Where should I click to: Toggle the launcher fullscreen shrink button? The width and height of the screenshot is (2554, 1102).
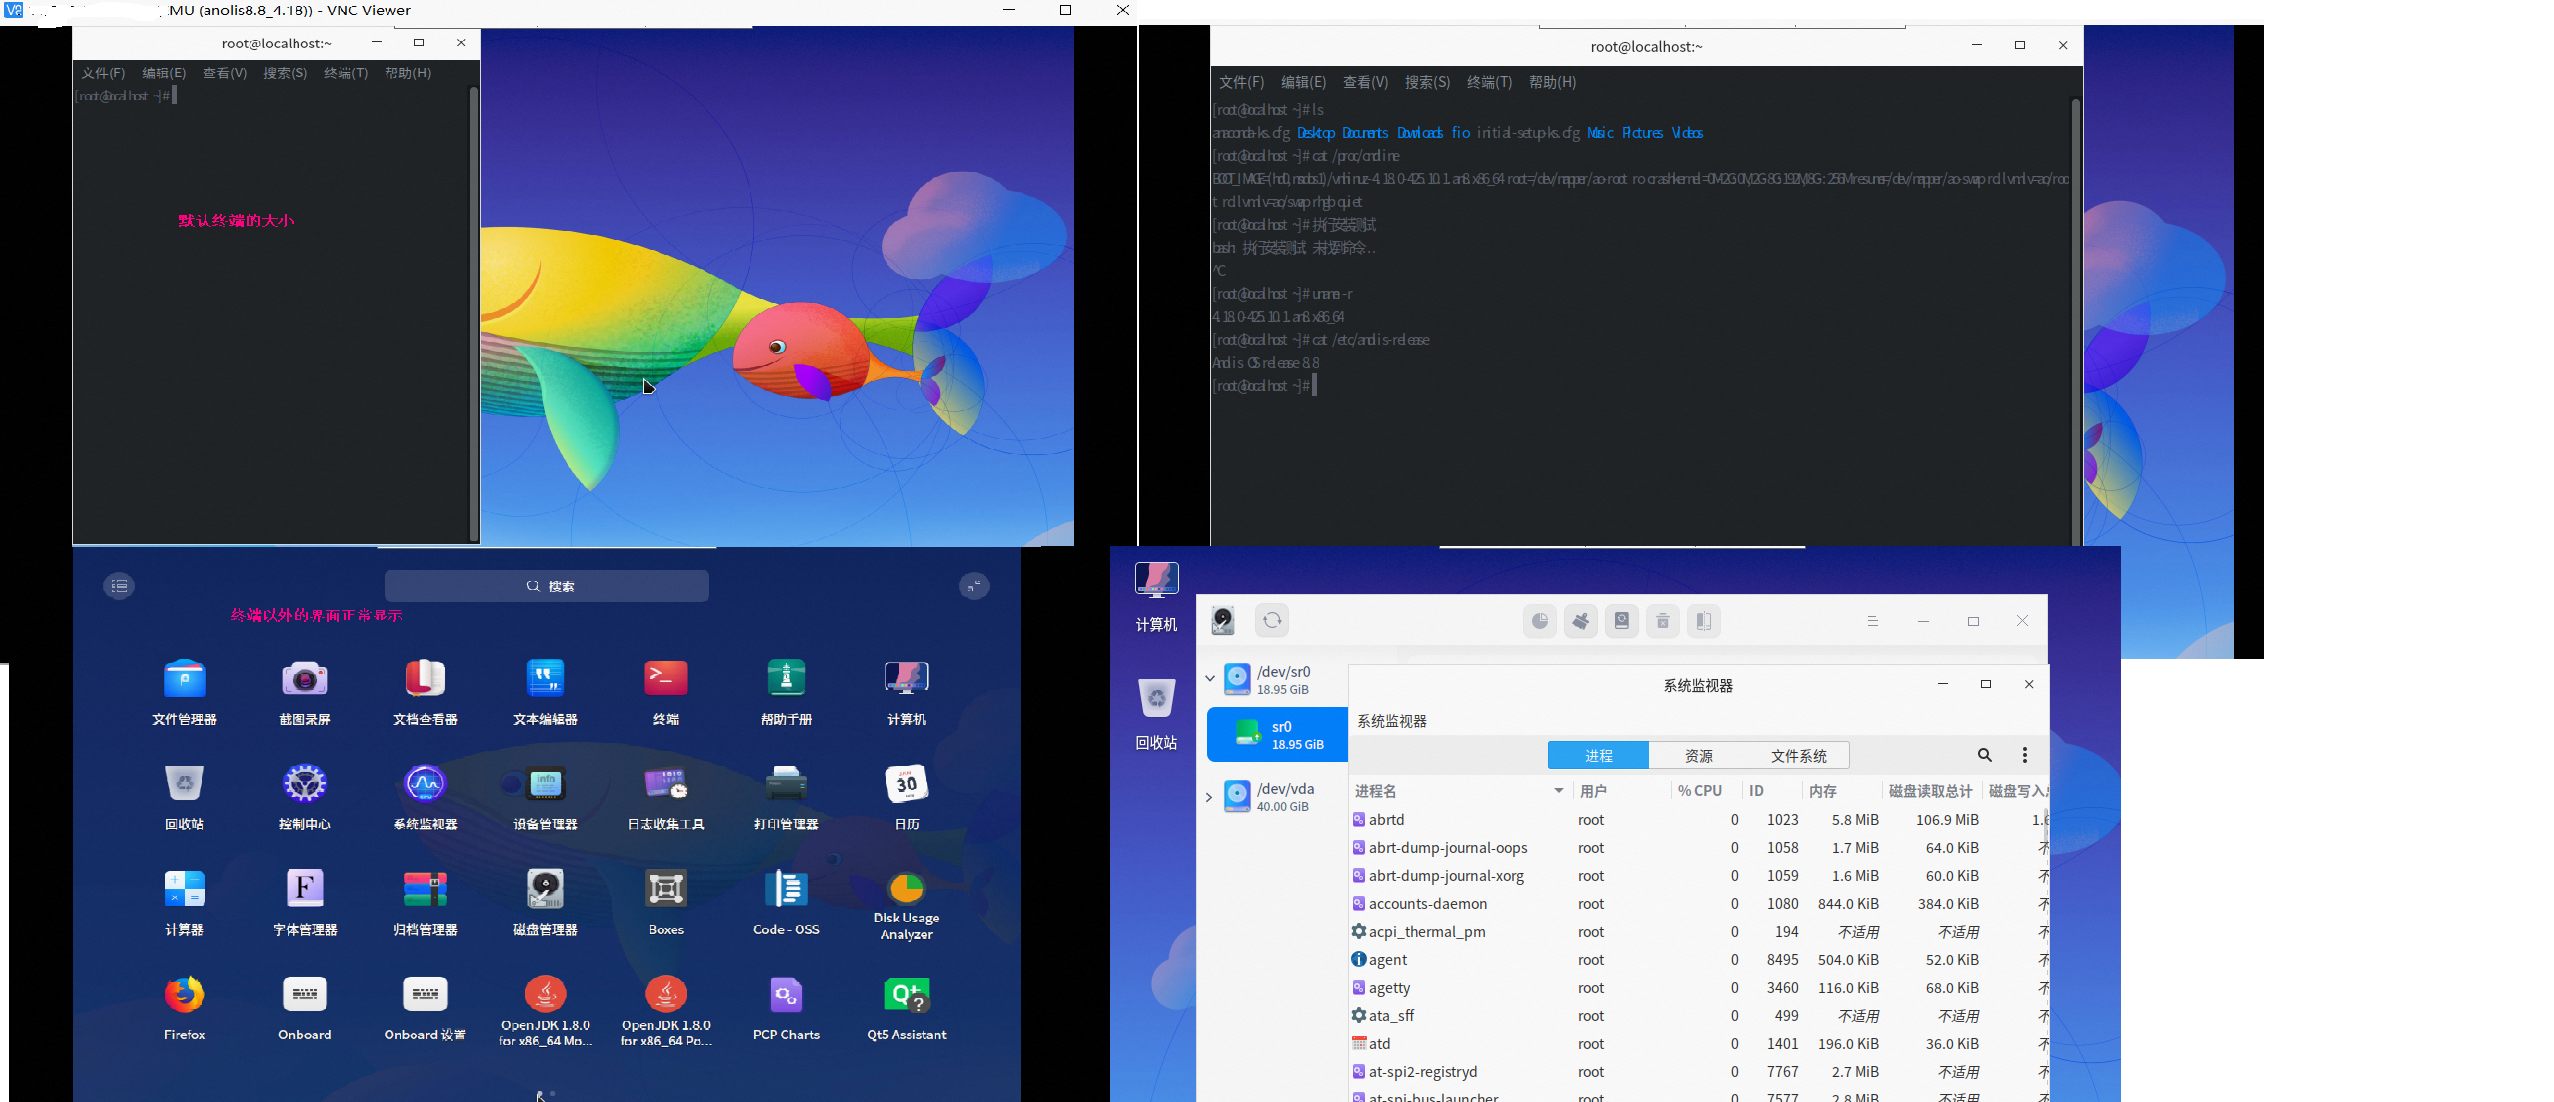pos(974,586)
